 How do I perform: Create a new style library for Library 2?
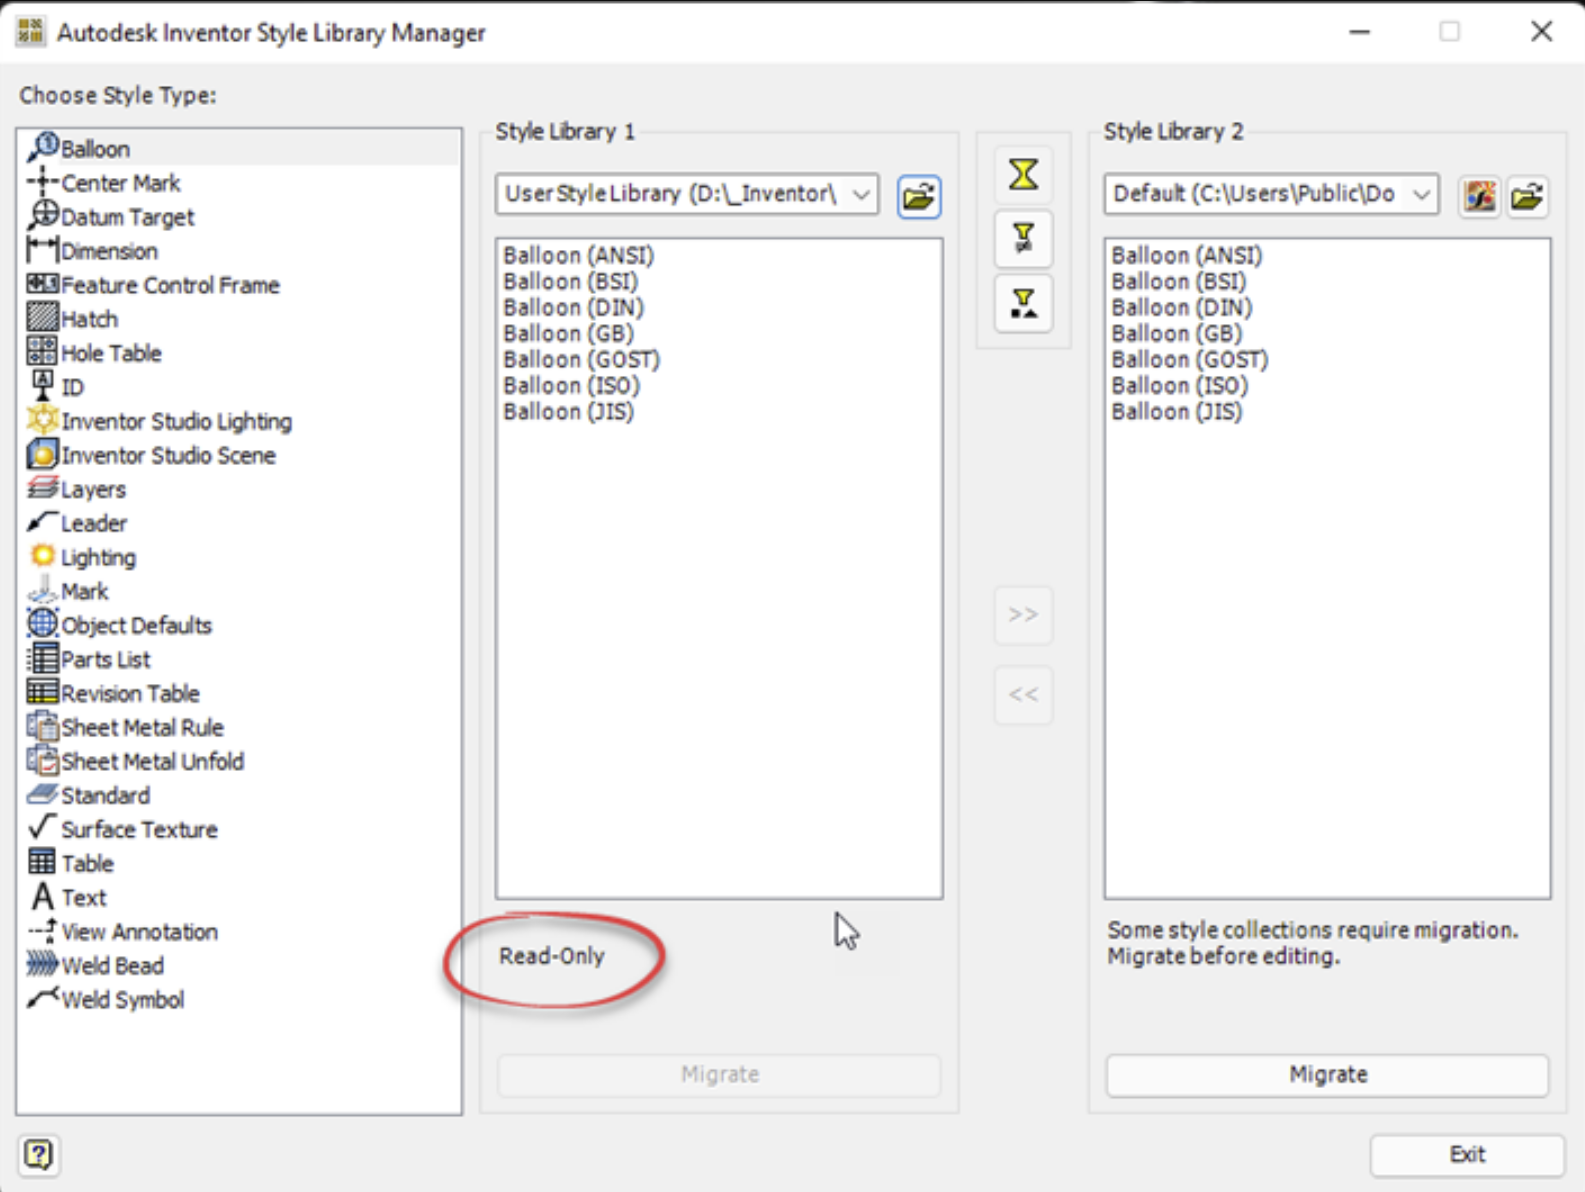1479,196
